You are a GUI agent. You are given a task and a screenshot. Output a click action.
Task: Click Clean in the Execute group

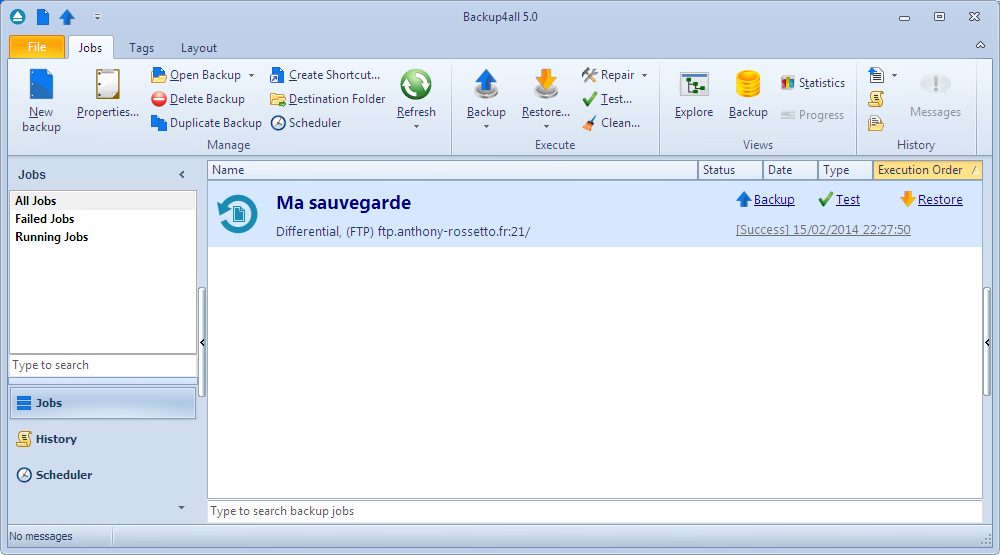(x=610, y=122)
